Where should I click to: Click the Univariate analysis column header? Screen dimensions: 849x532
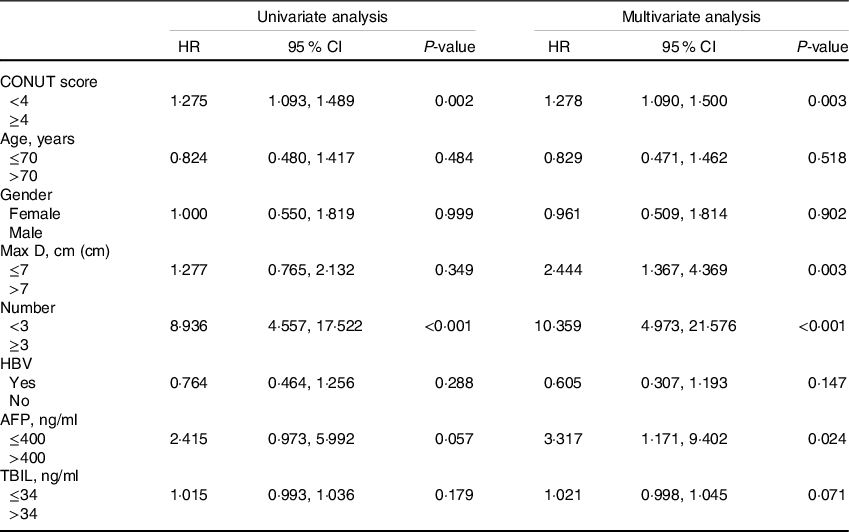point(318,15)
